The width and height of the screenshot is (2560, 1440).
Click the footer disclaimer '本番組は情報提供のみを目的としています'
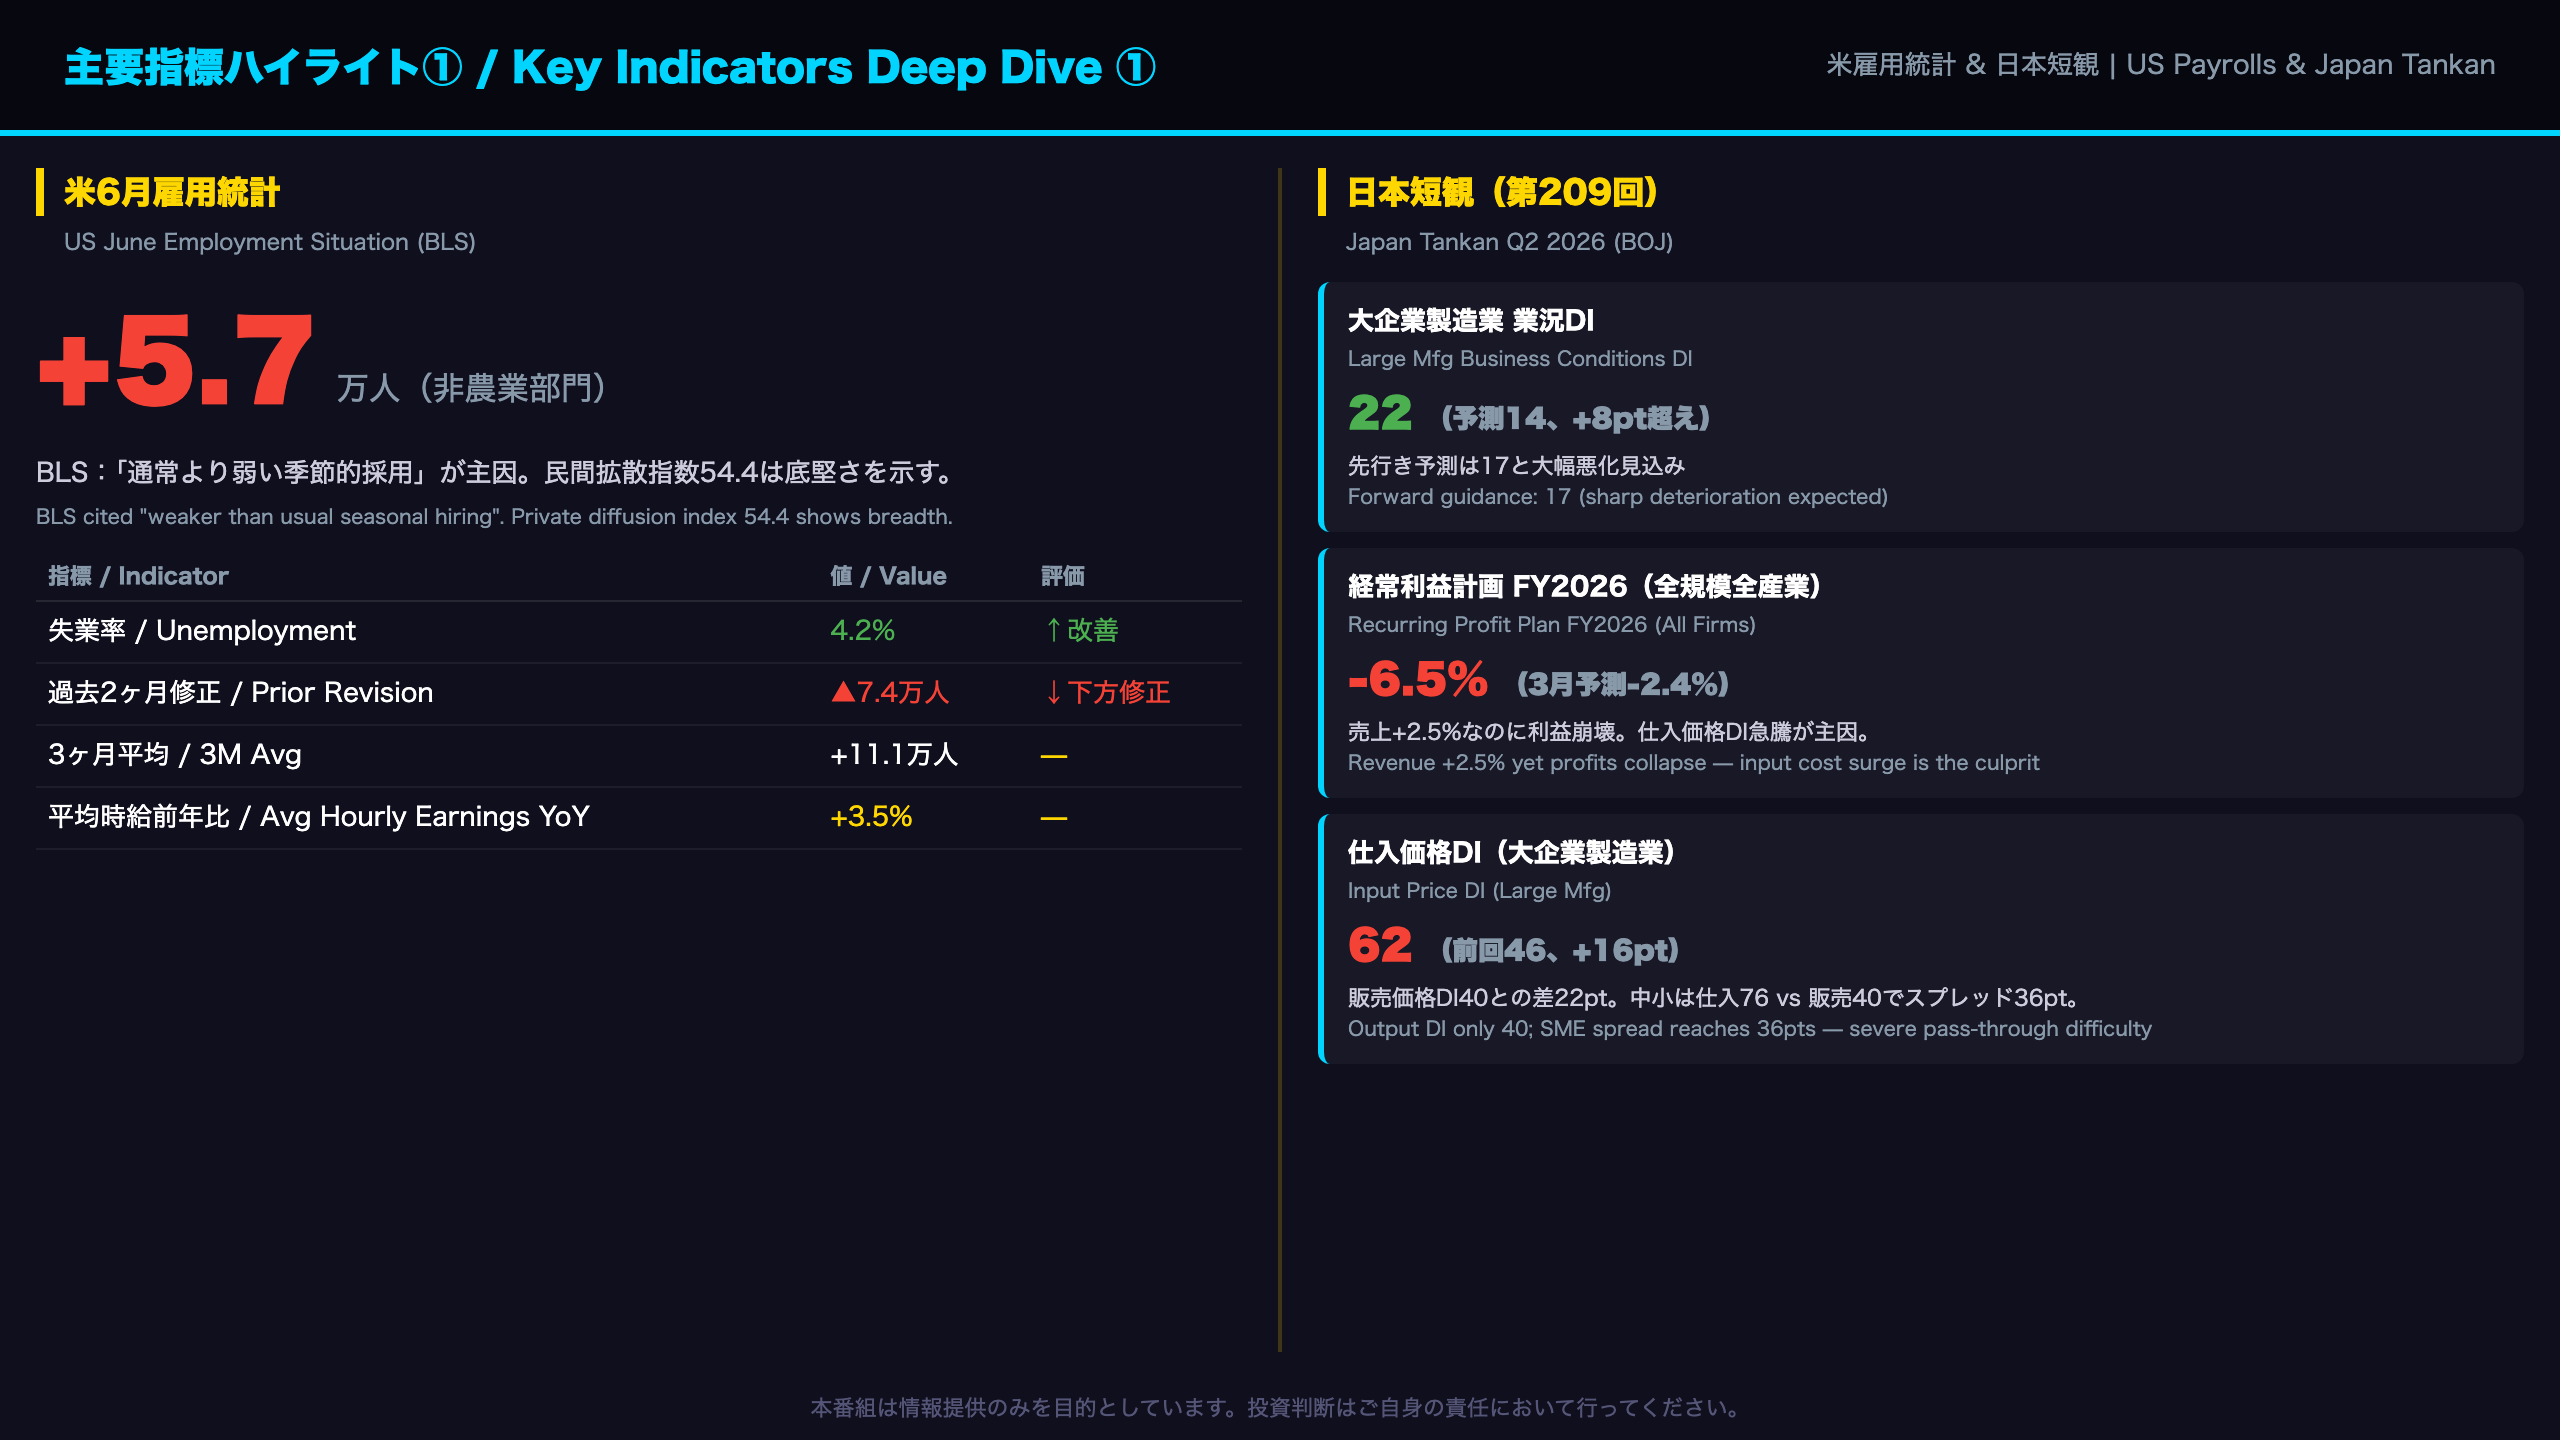(1020, 1408)
